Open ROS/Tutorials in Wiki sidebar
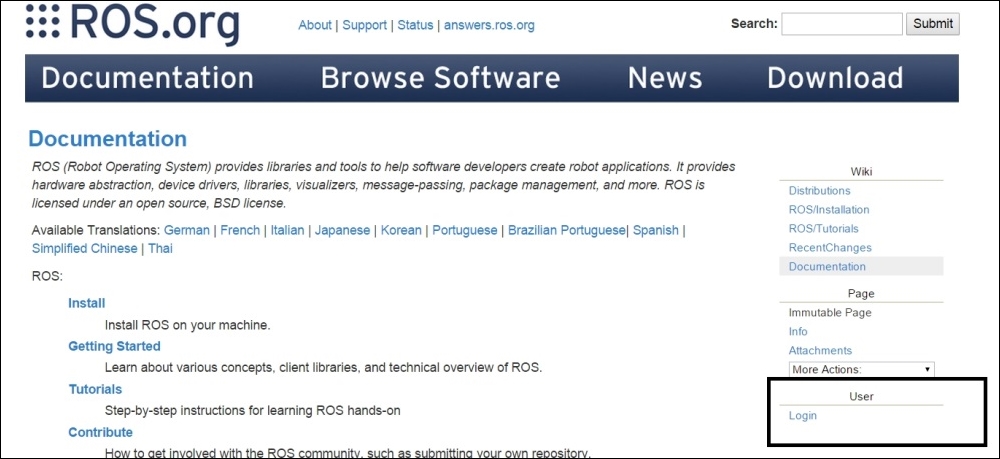The width and height of the screenshot is (1000, 459). [x=824, y=228]
